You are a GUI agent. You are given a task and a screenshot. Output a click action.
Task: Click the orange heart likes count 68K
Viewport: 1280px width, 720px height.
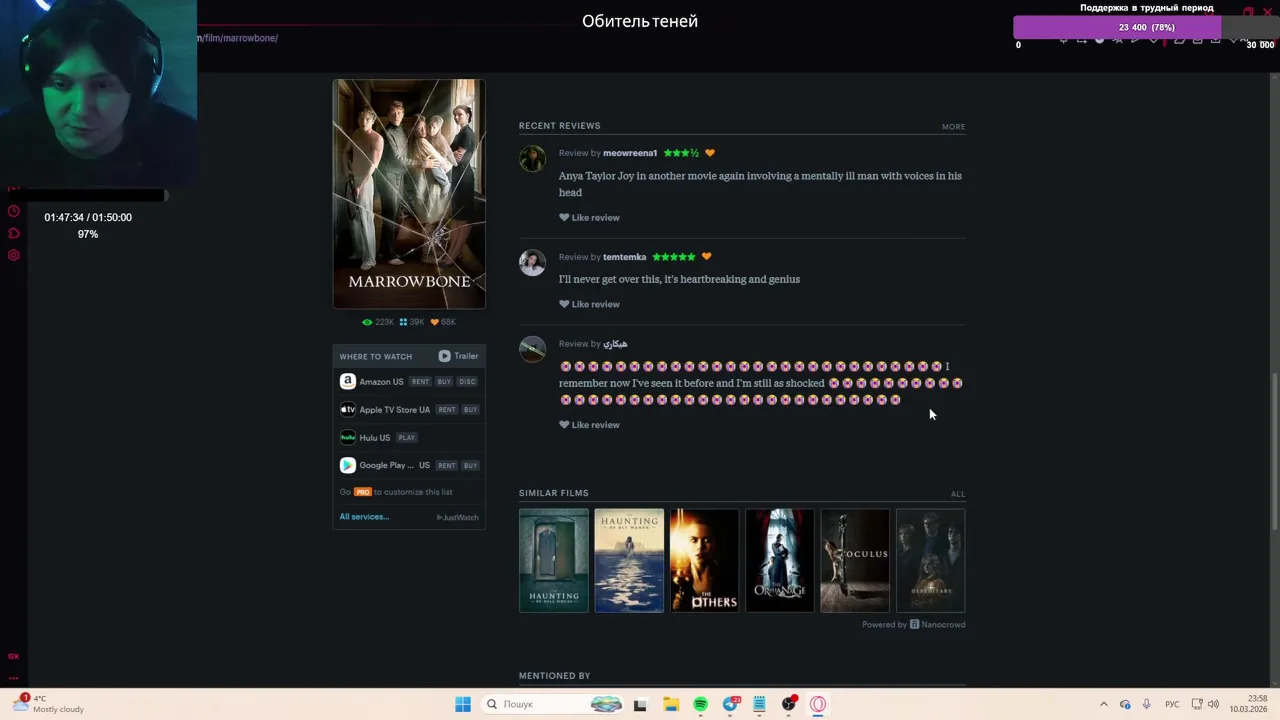click(x=443, y=322)
